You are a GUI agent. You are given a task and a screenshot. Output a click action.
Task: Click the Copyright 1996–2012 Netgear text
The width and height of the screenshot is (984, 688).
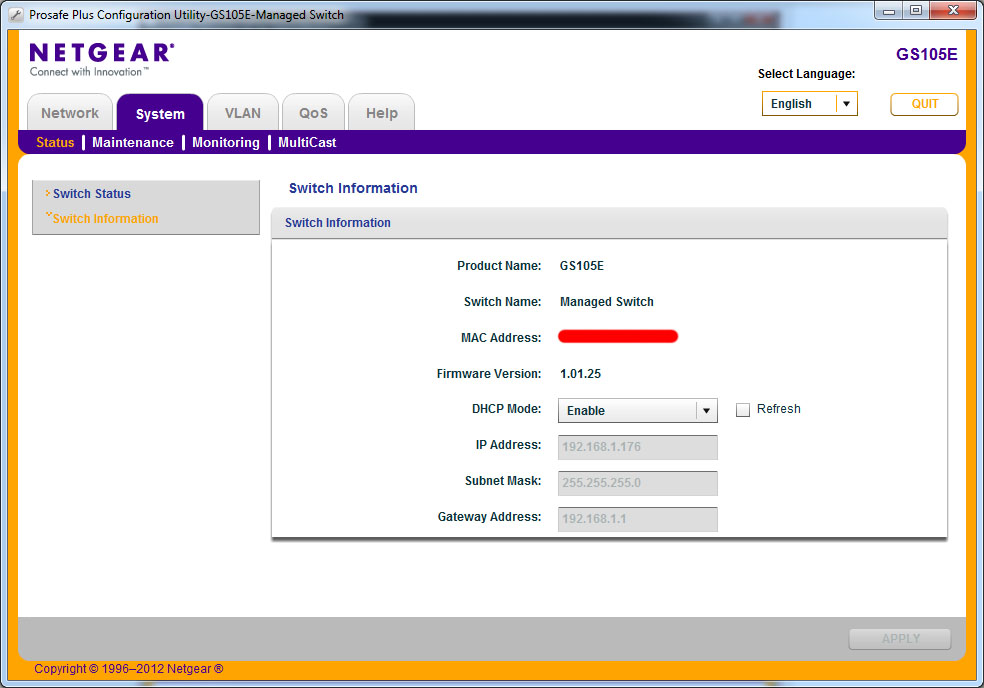[x=129, y=669]
